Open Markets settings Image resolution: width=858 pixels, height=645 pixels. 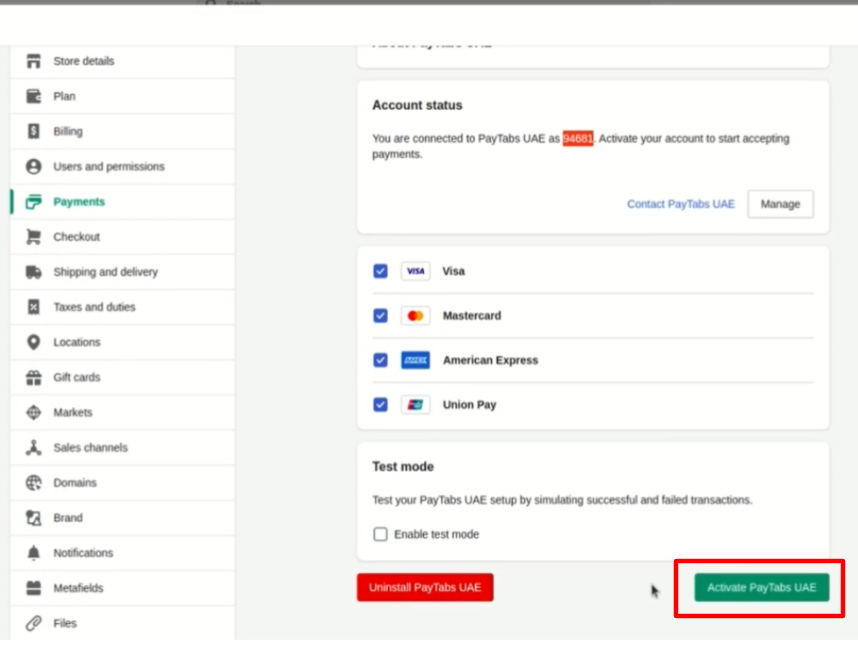point(123,412)
